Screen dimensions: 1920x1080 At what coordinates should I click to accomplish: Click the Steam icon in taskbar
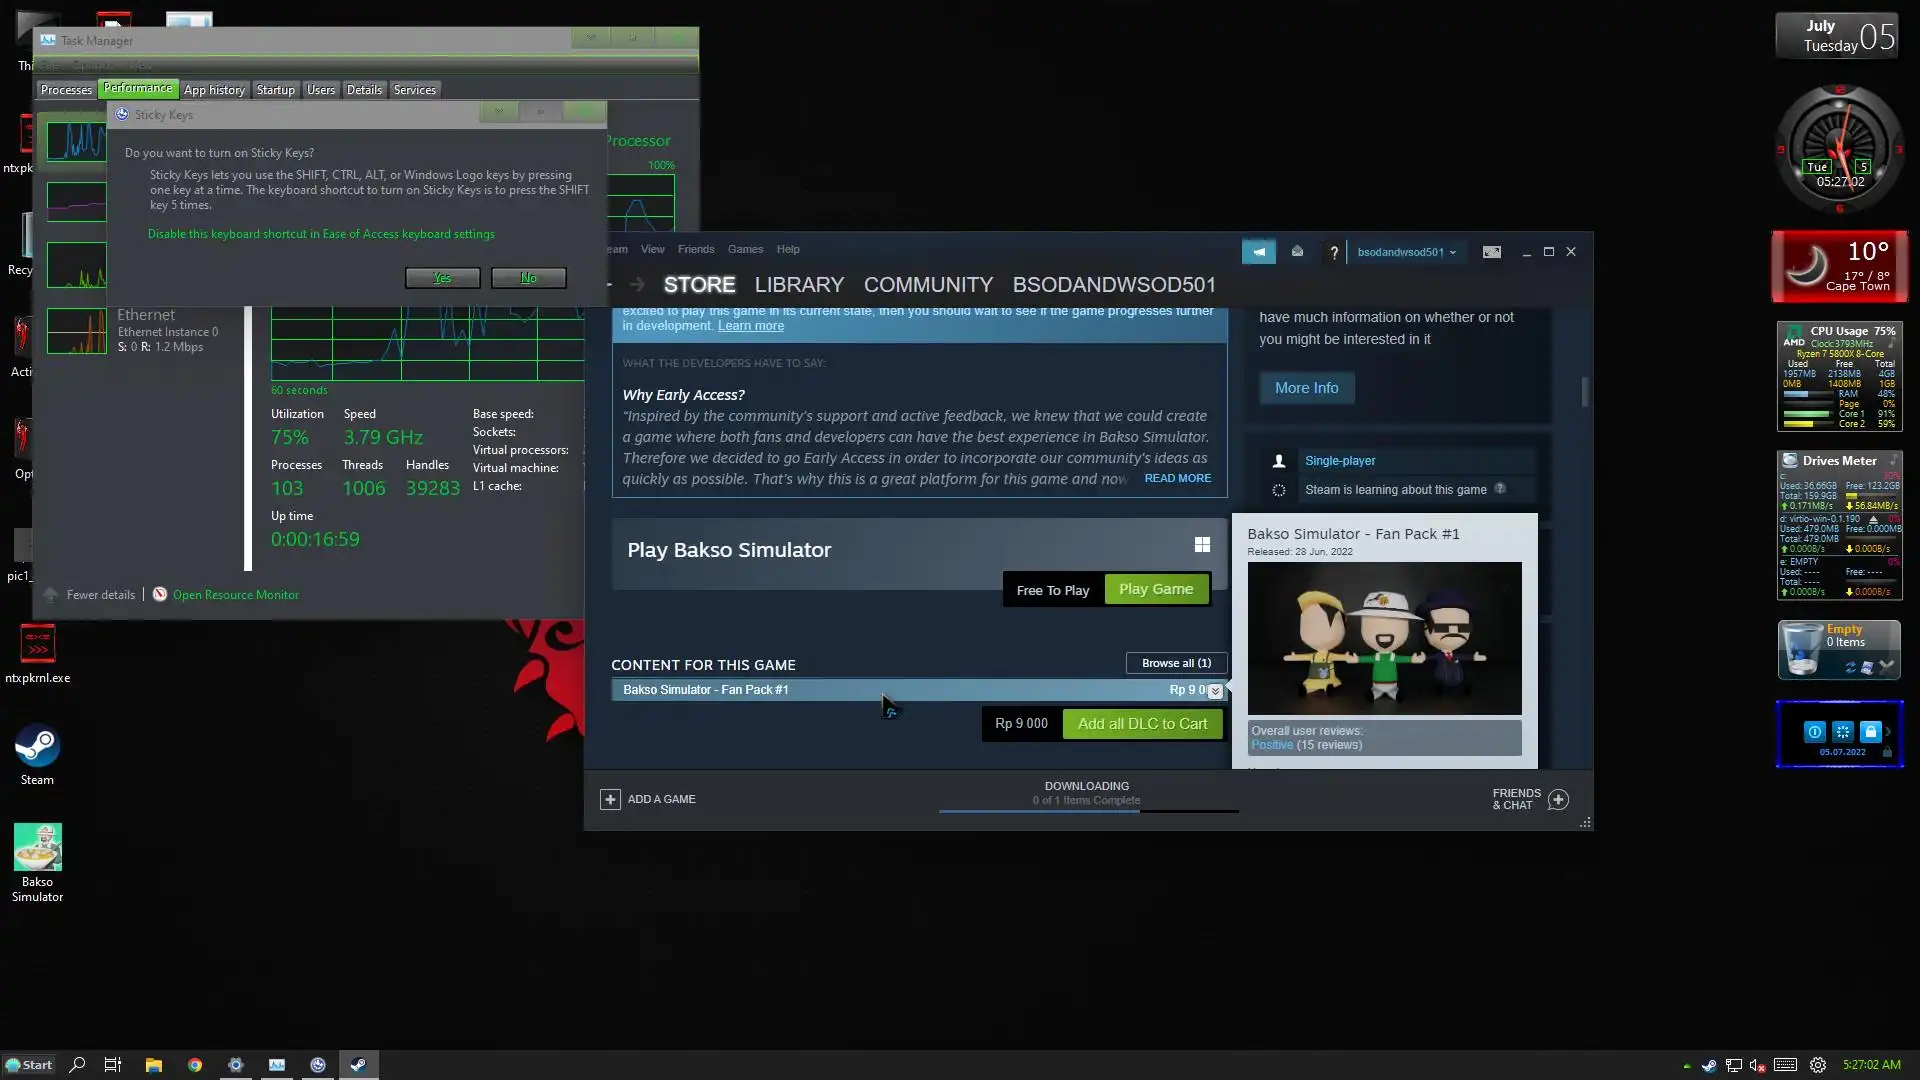(358, 1065)
